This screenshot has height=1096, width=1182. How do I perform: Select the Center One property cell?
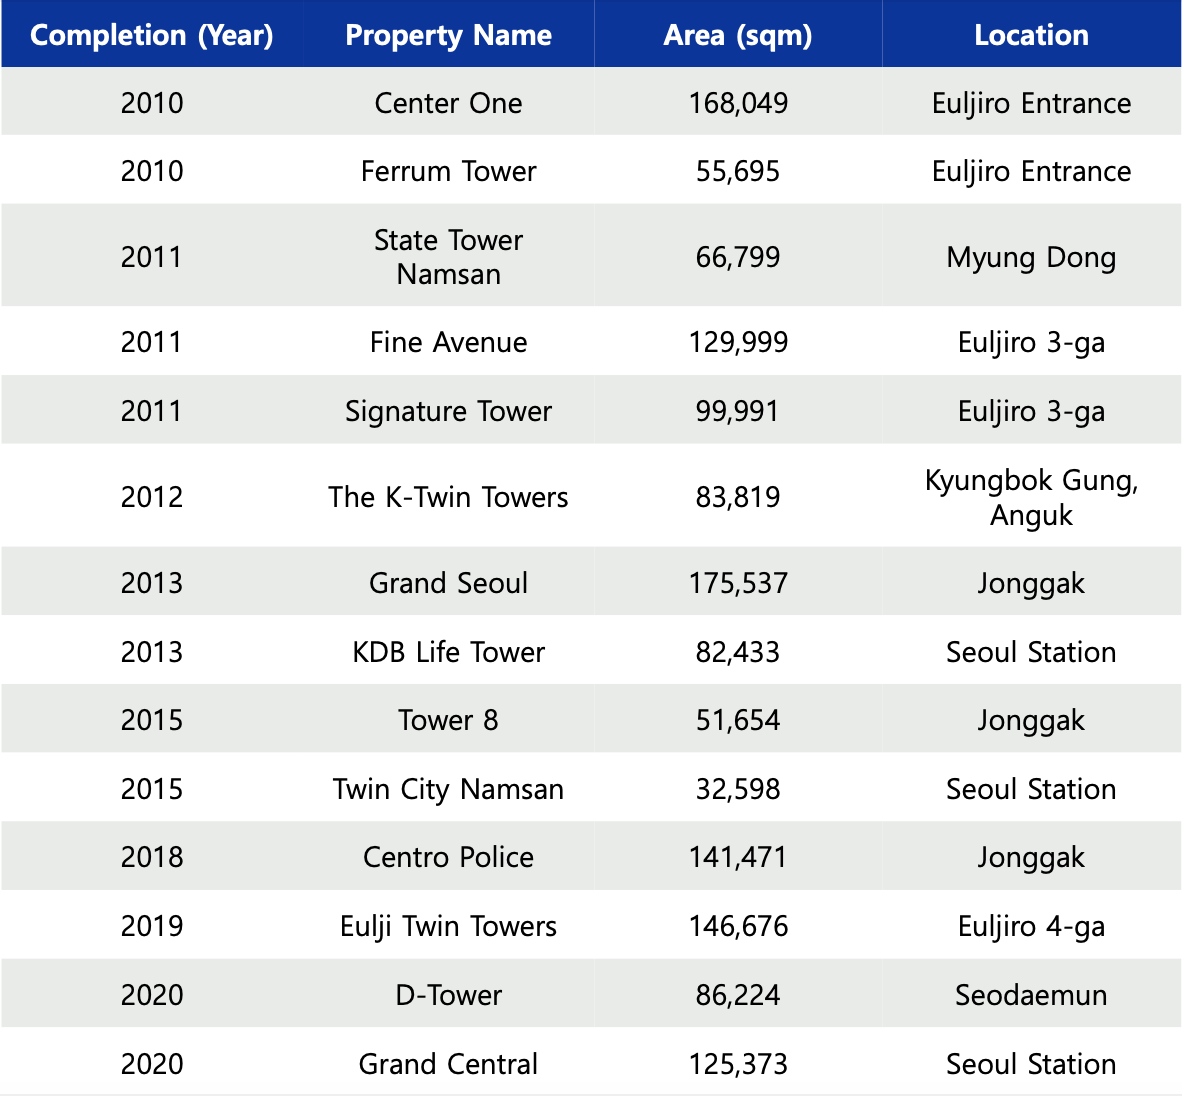point(449,103)
